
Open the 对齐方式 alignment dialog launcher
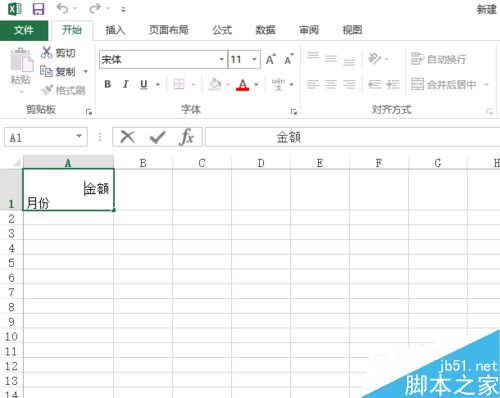(489, 112)
